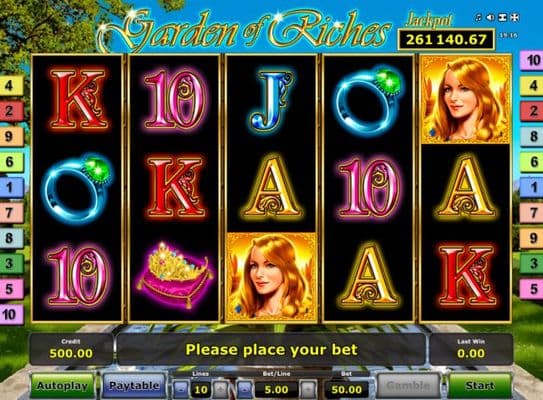Increase the number of lines

220,389
